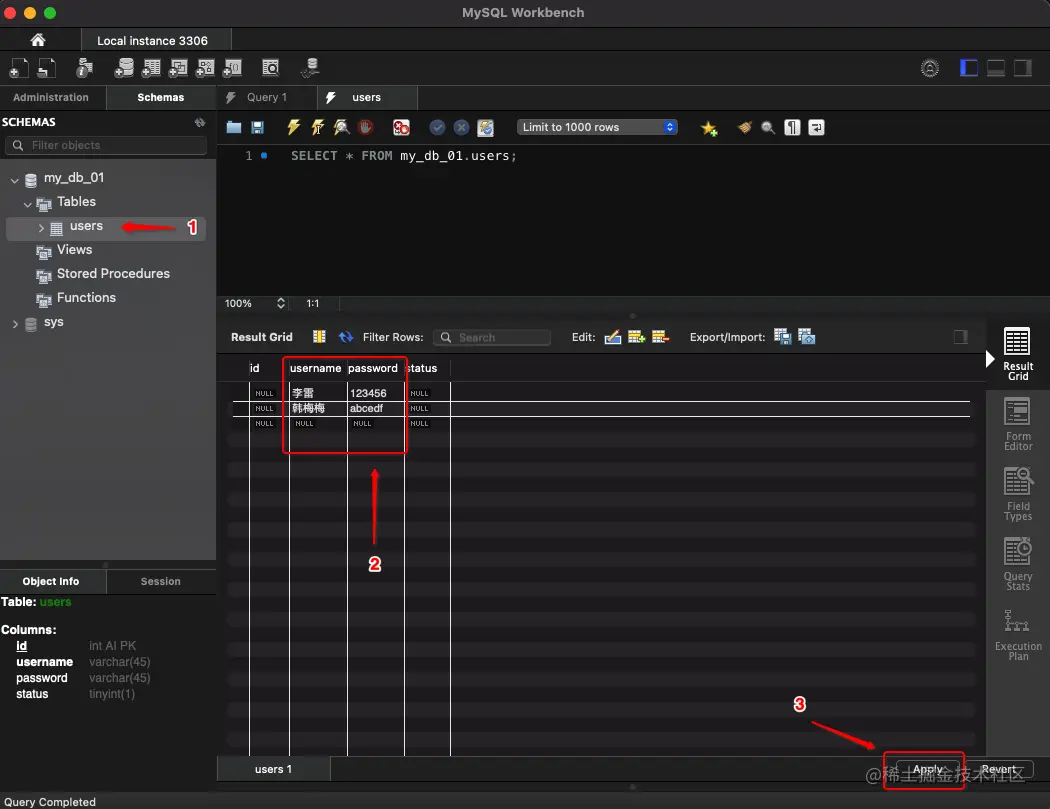The image size is (1050, 809).
Task: Create a new stored procedure icon
Action: (x=205, y=68)
